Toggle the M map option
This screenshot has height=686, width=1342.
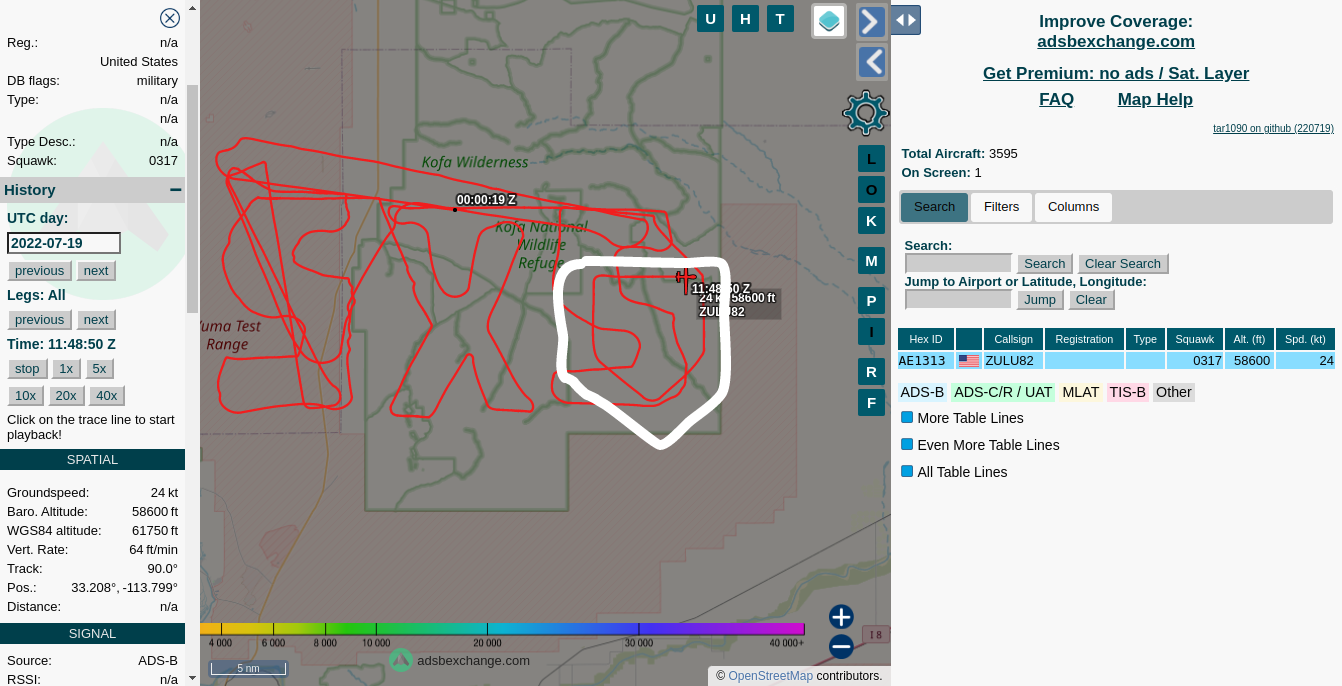coord(871,261)
